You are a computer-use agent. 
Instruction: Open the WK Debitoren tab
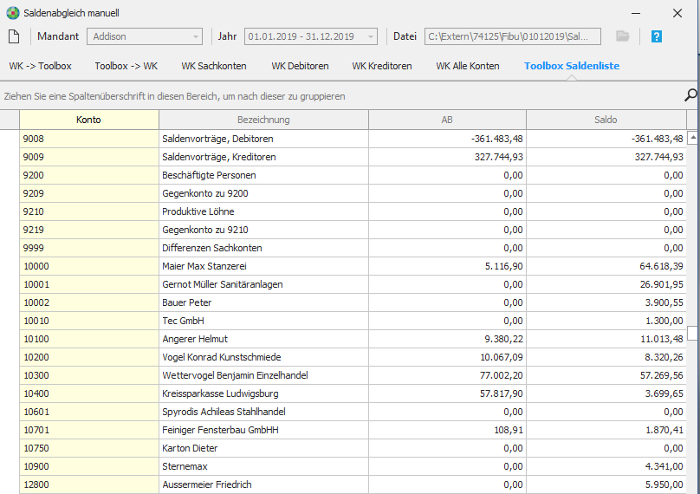click(300, 66)
